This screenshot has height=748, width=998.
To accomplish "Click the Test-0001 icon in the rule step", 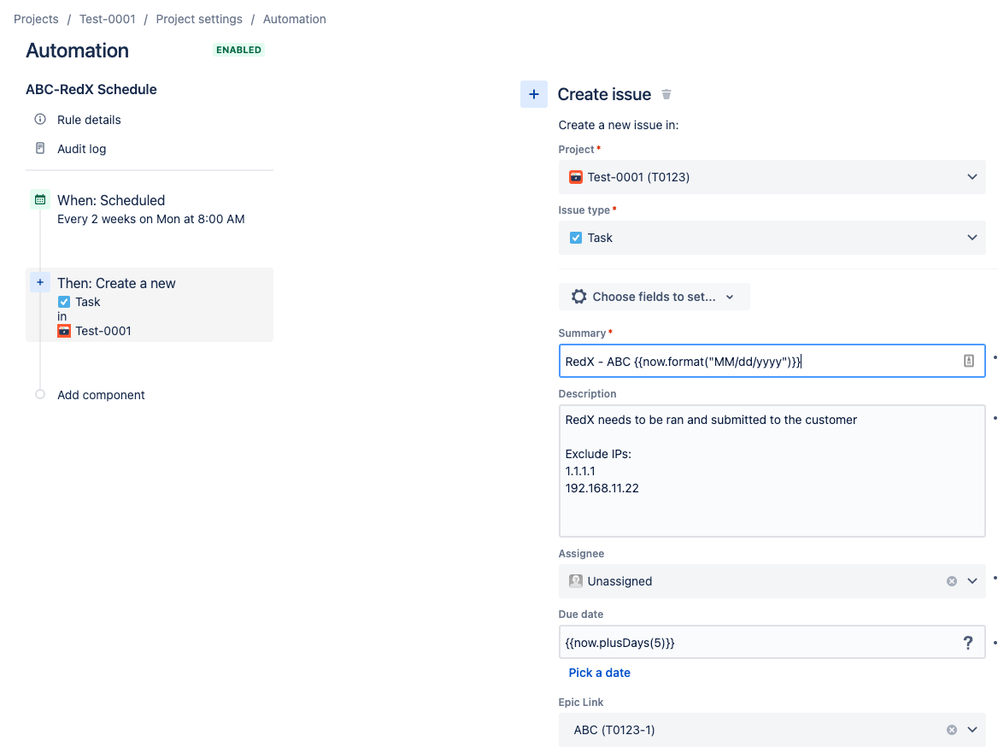I will tap(64, 331).
